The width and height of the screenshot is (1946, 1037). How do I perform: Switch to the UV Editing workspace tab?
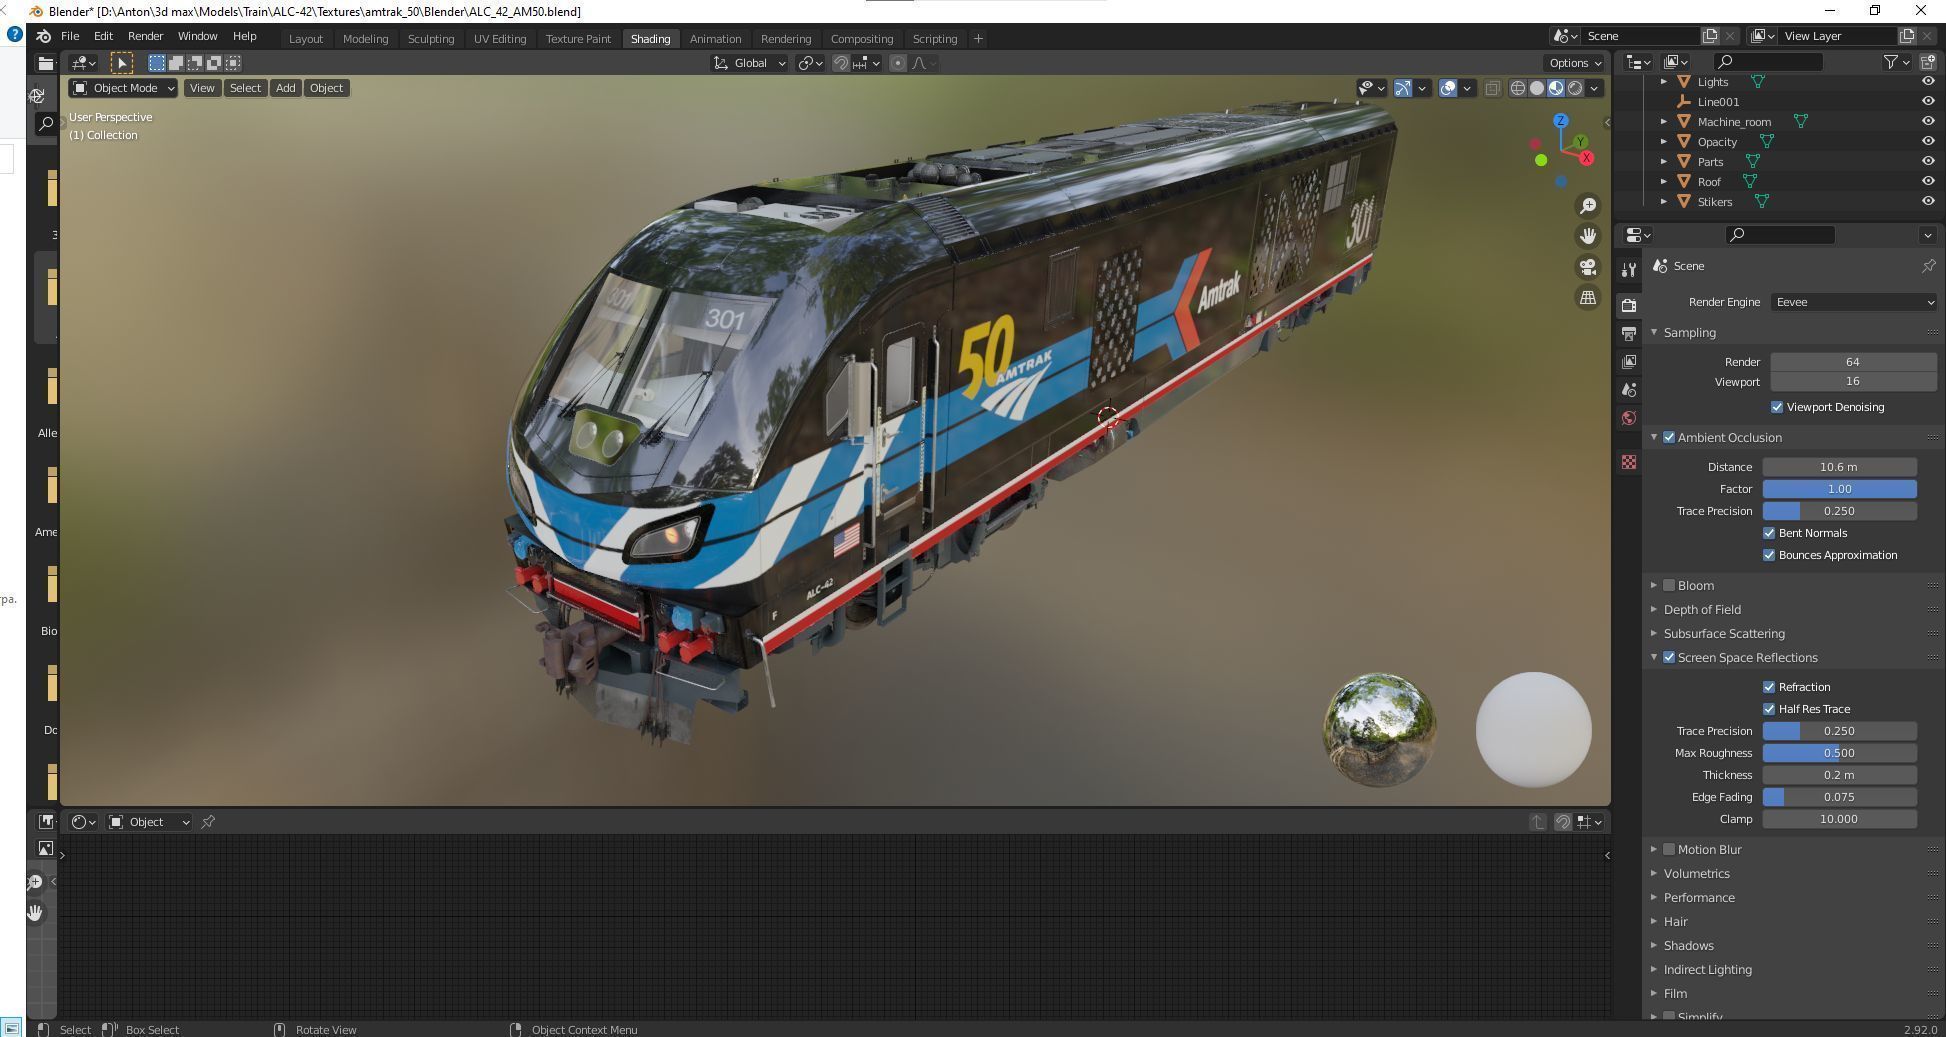click(500, 39)
